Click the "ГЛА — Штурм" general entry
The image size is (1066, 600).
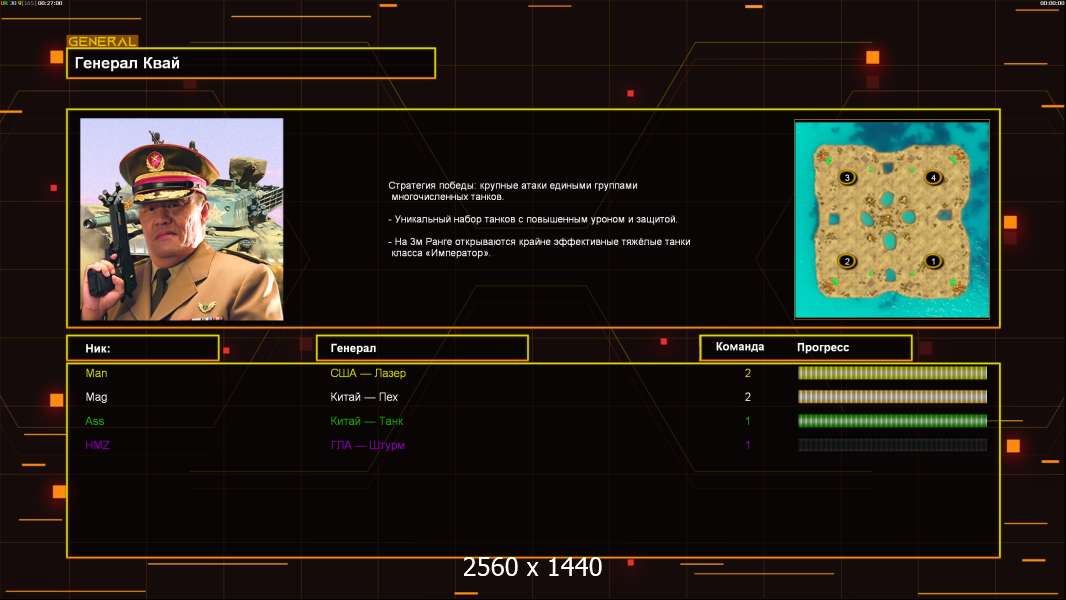pyautogui.click(x=367, y=445)
